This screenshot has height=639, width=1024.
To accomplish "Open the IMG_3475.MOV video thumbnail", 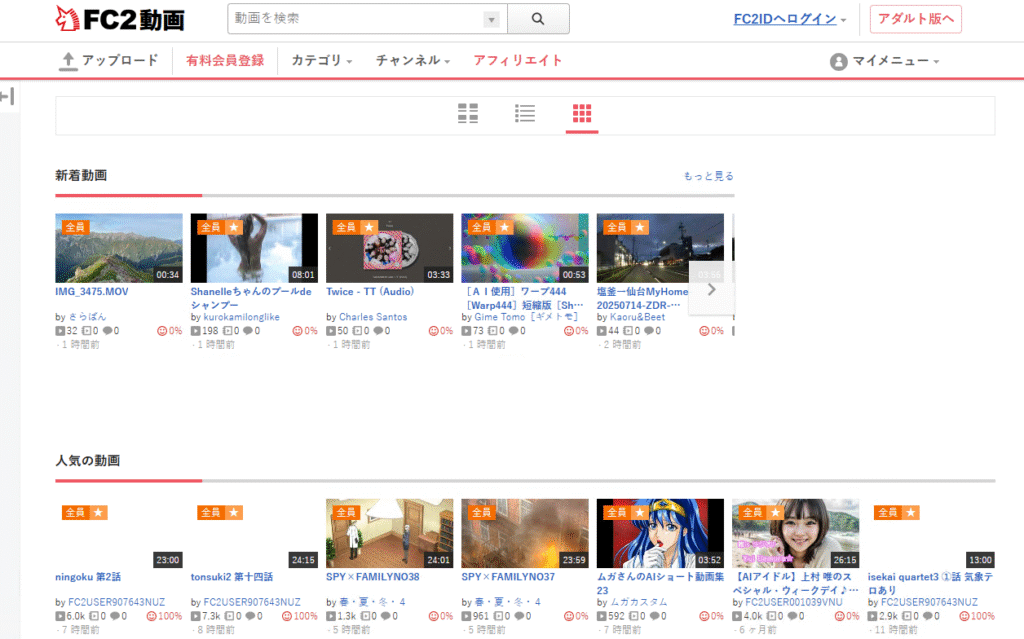I will 119,248.
